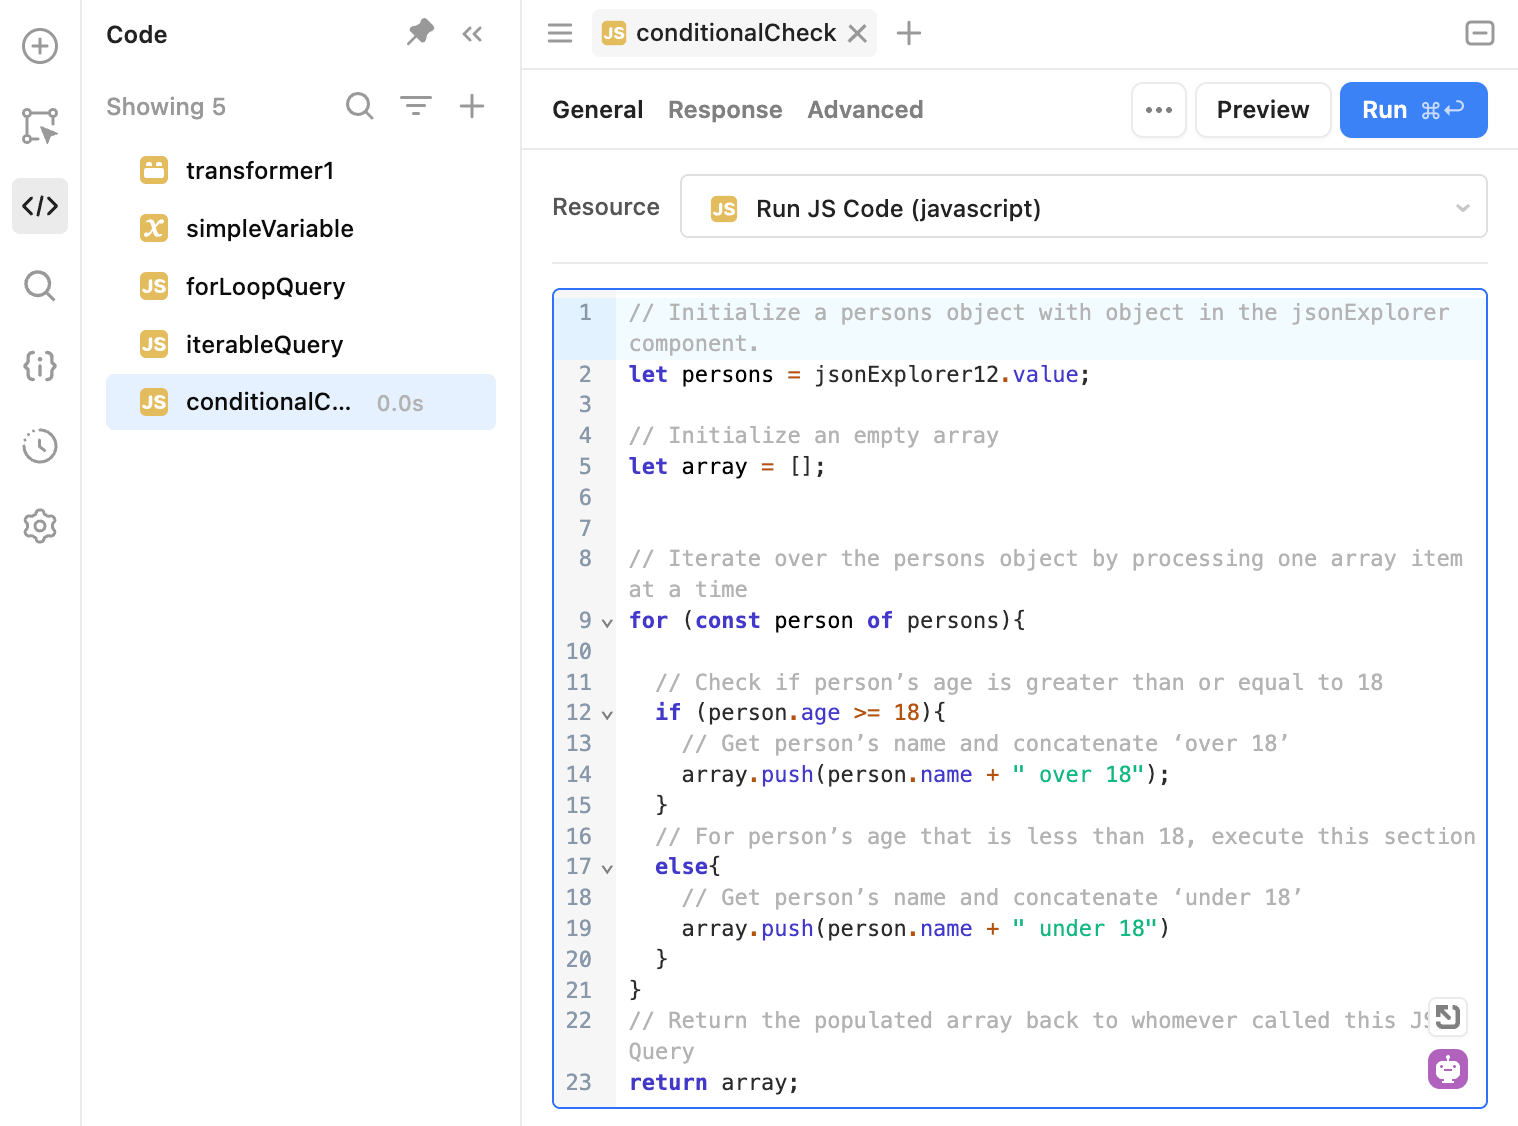Switch to the General tab
Image resolution: width=1518 pixels, height=1126 pixels.
(x=598, y=110)
